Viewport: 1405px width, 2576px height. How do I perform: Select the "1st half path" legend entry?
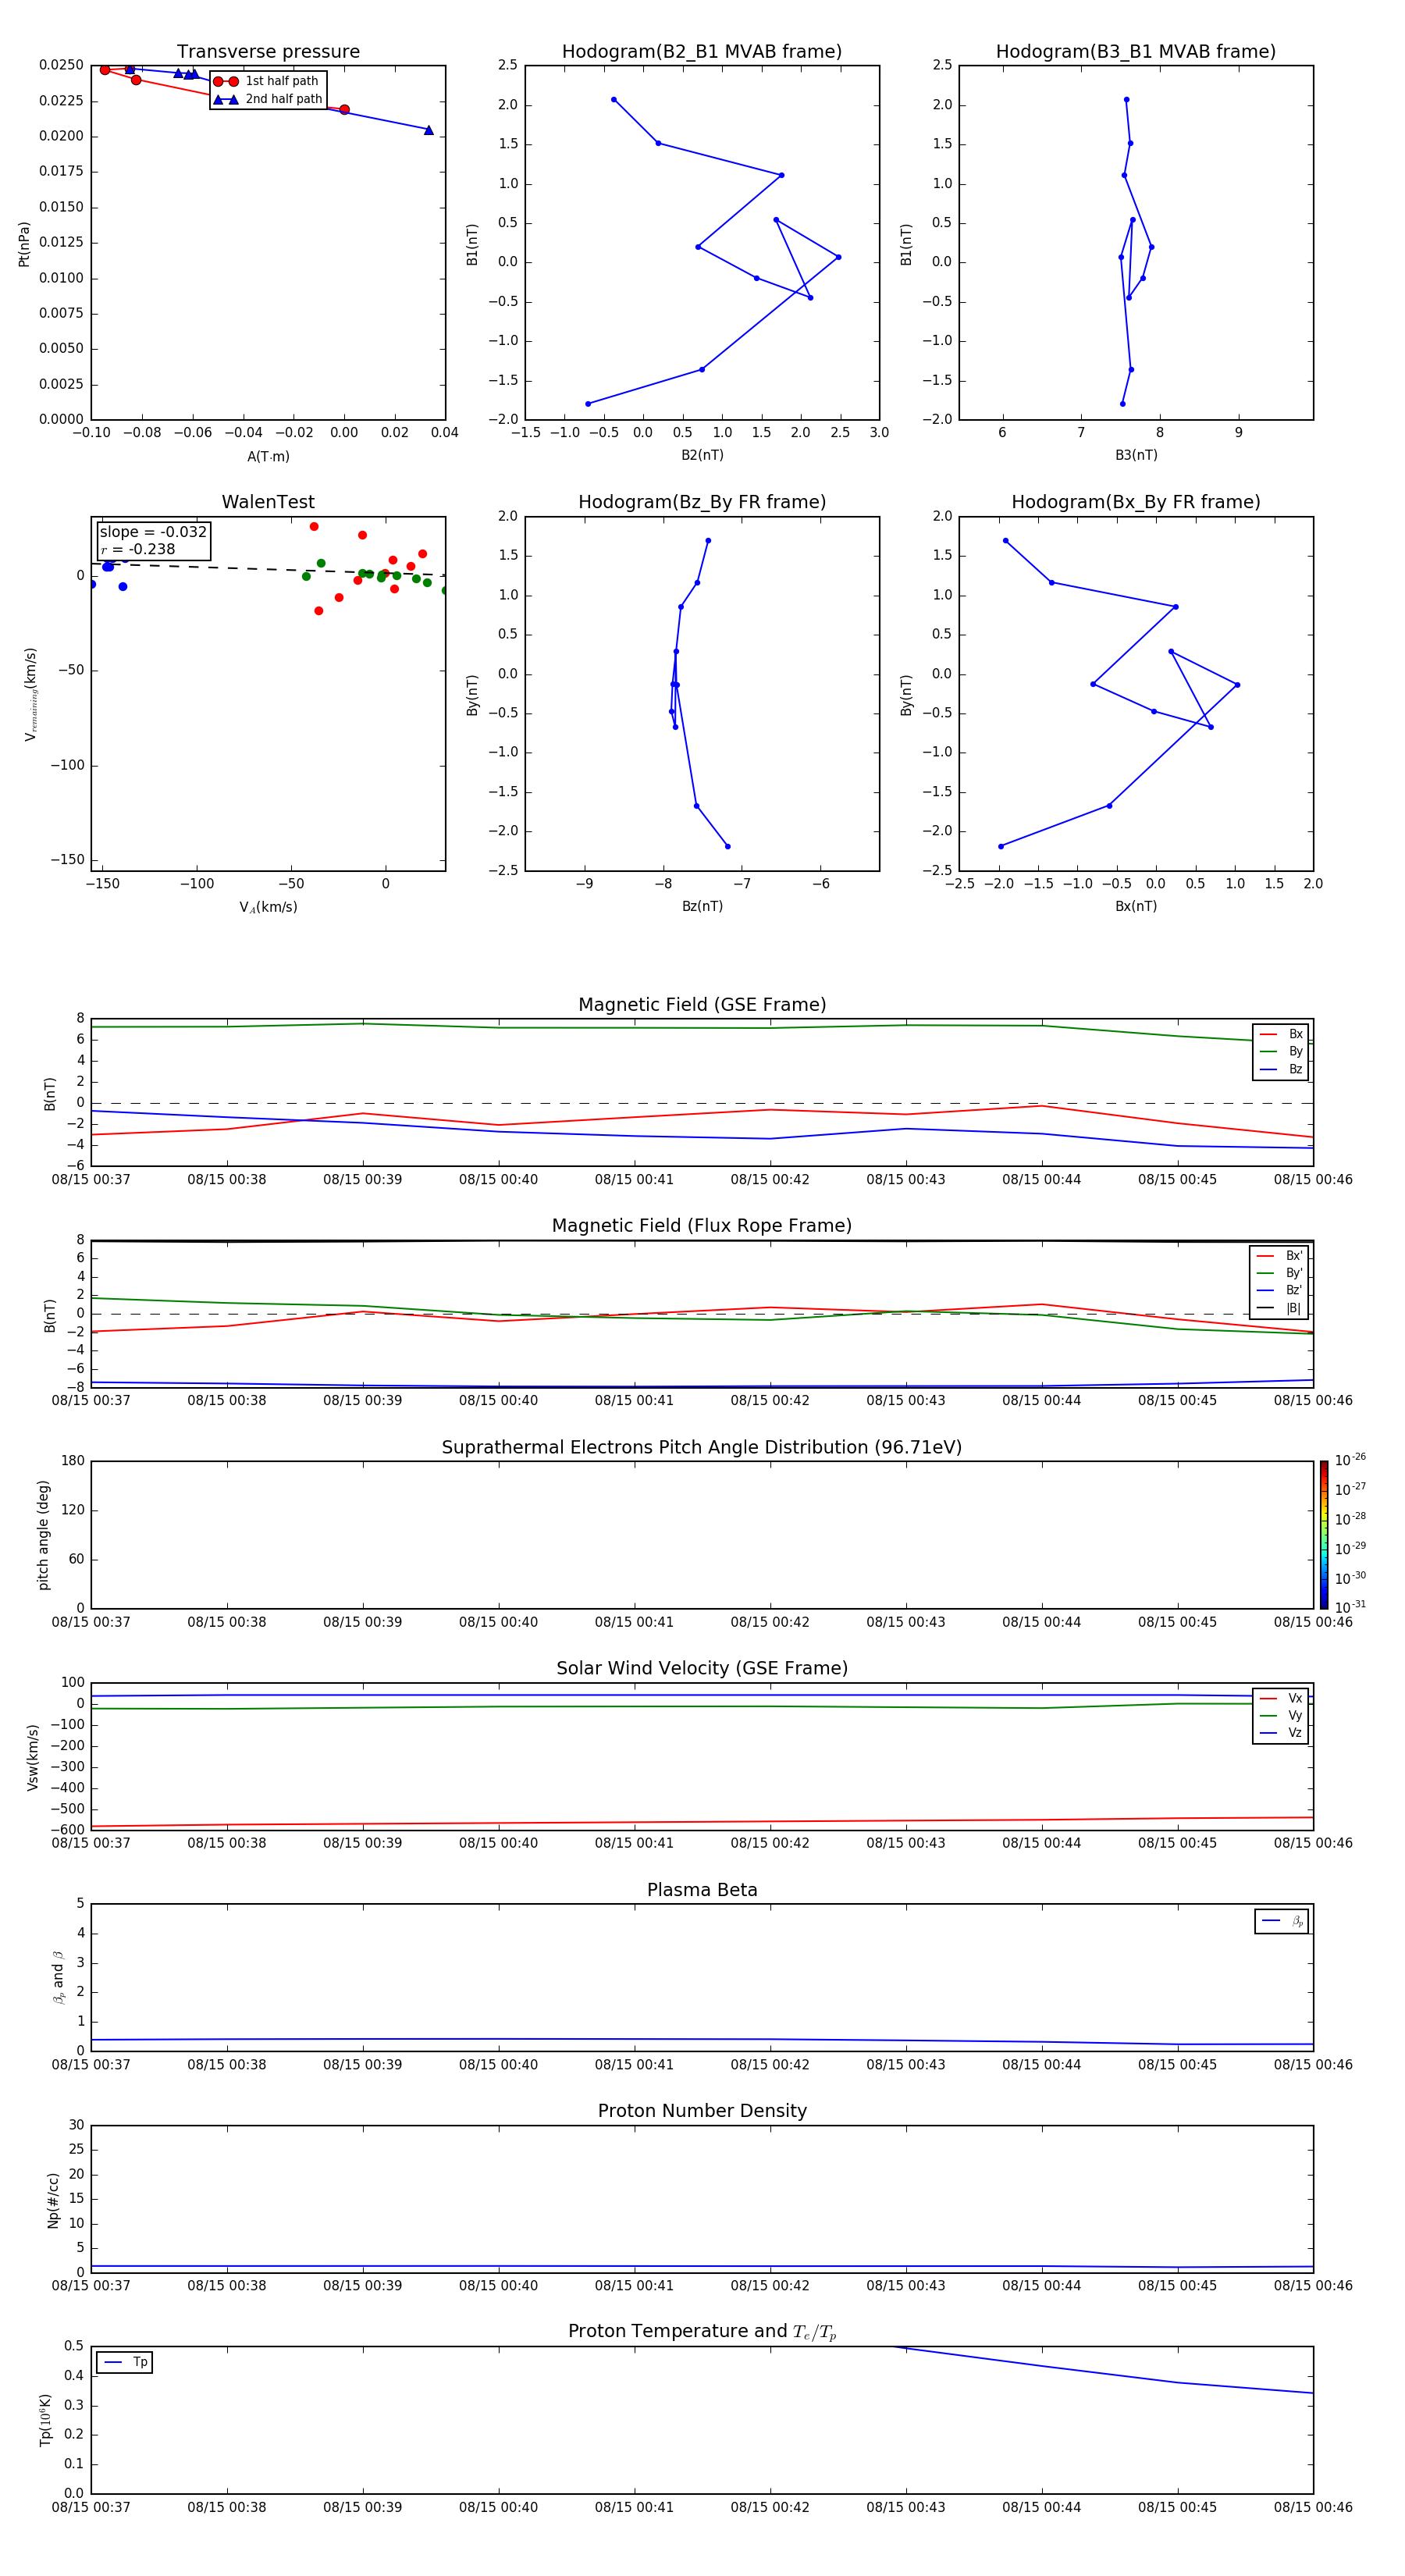tap(268, 81)
